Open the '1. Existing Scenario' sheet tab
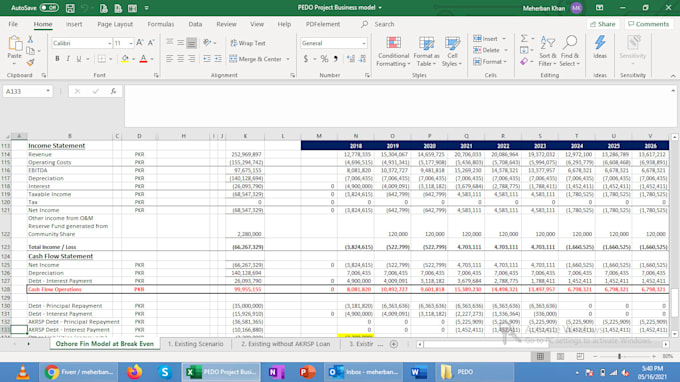Image resolution: width=680 pixels, height=382 pixels. point(196,344)
